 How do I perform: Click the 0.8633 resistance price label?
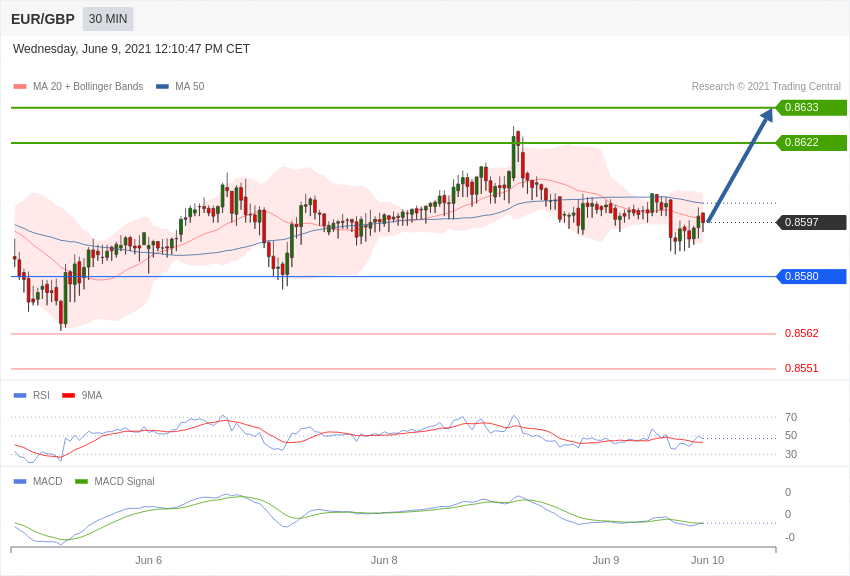(x=812, y=107)
